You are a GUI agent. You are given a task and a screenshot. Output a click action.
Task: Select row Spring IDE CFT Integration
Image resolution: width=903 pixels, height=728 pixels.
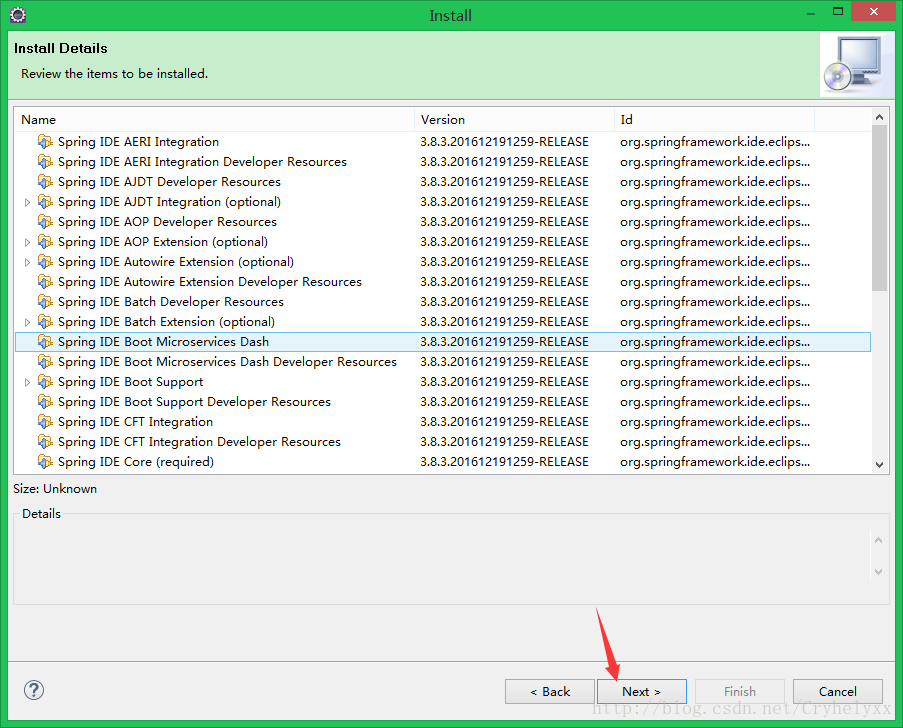pos(442,422)
